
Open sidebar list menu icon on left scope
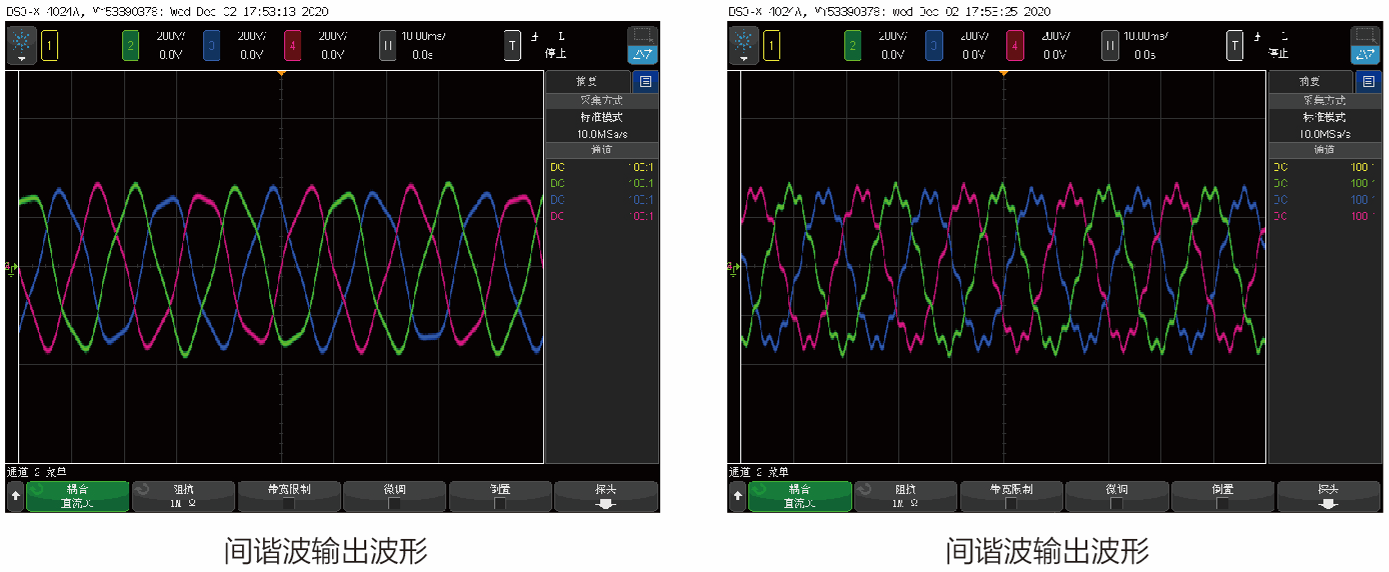click(x=645, y=82)
